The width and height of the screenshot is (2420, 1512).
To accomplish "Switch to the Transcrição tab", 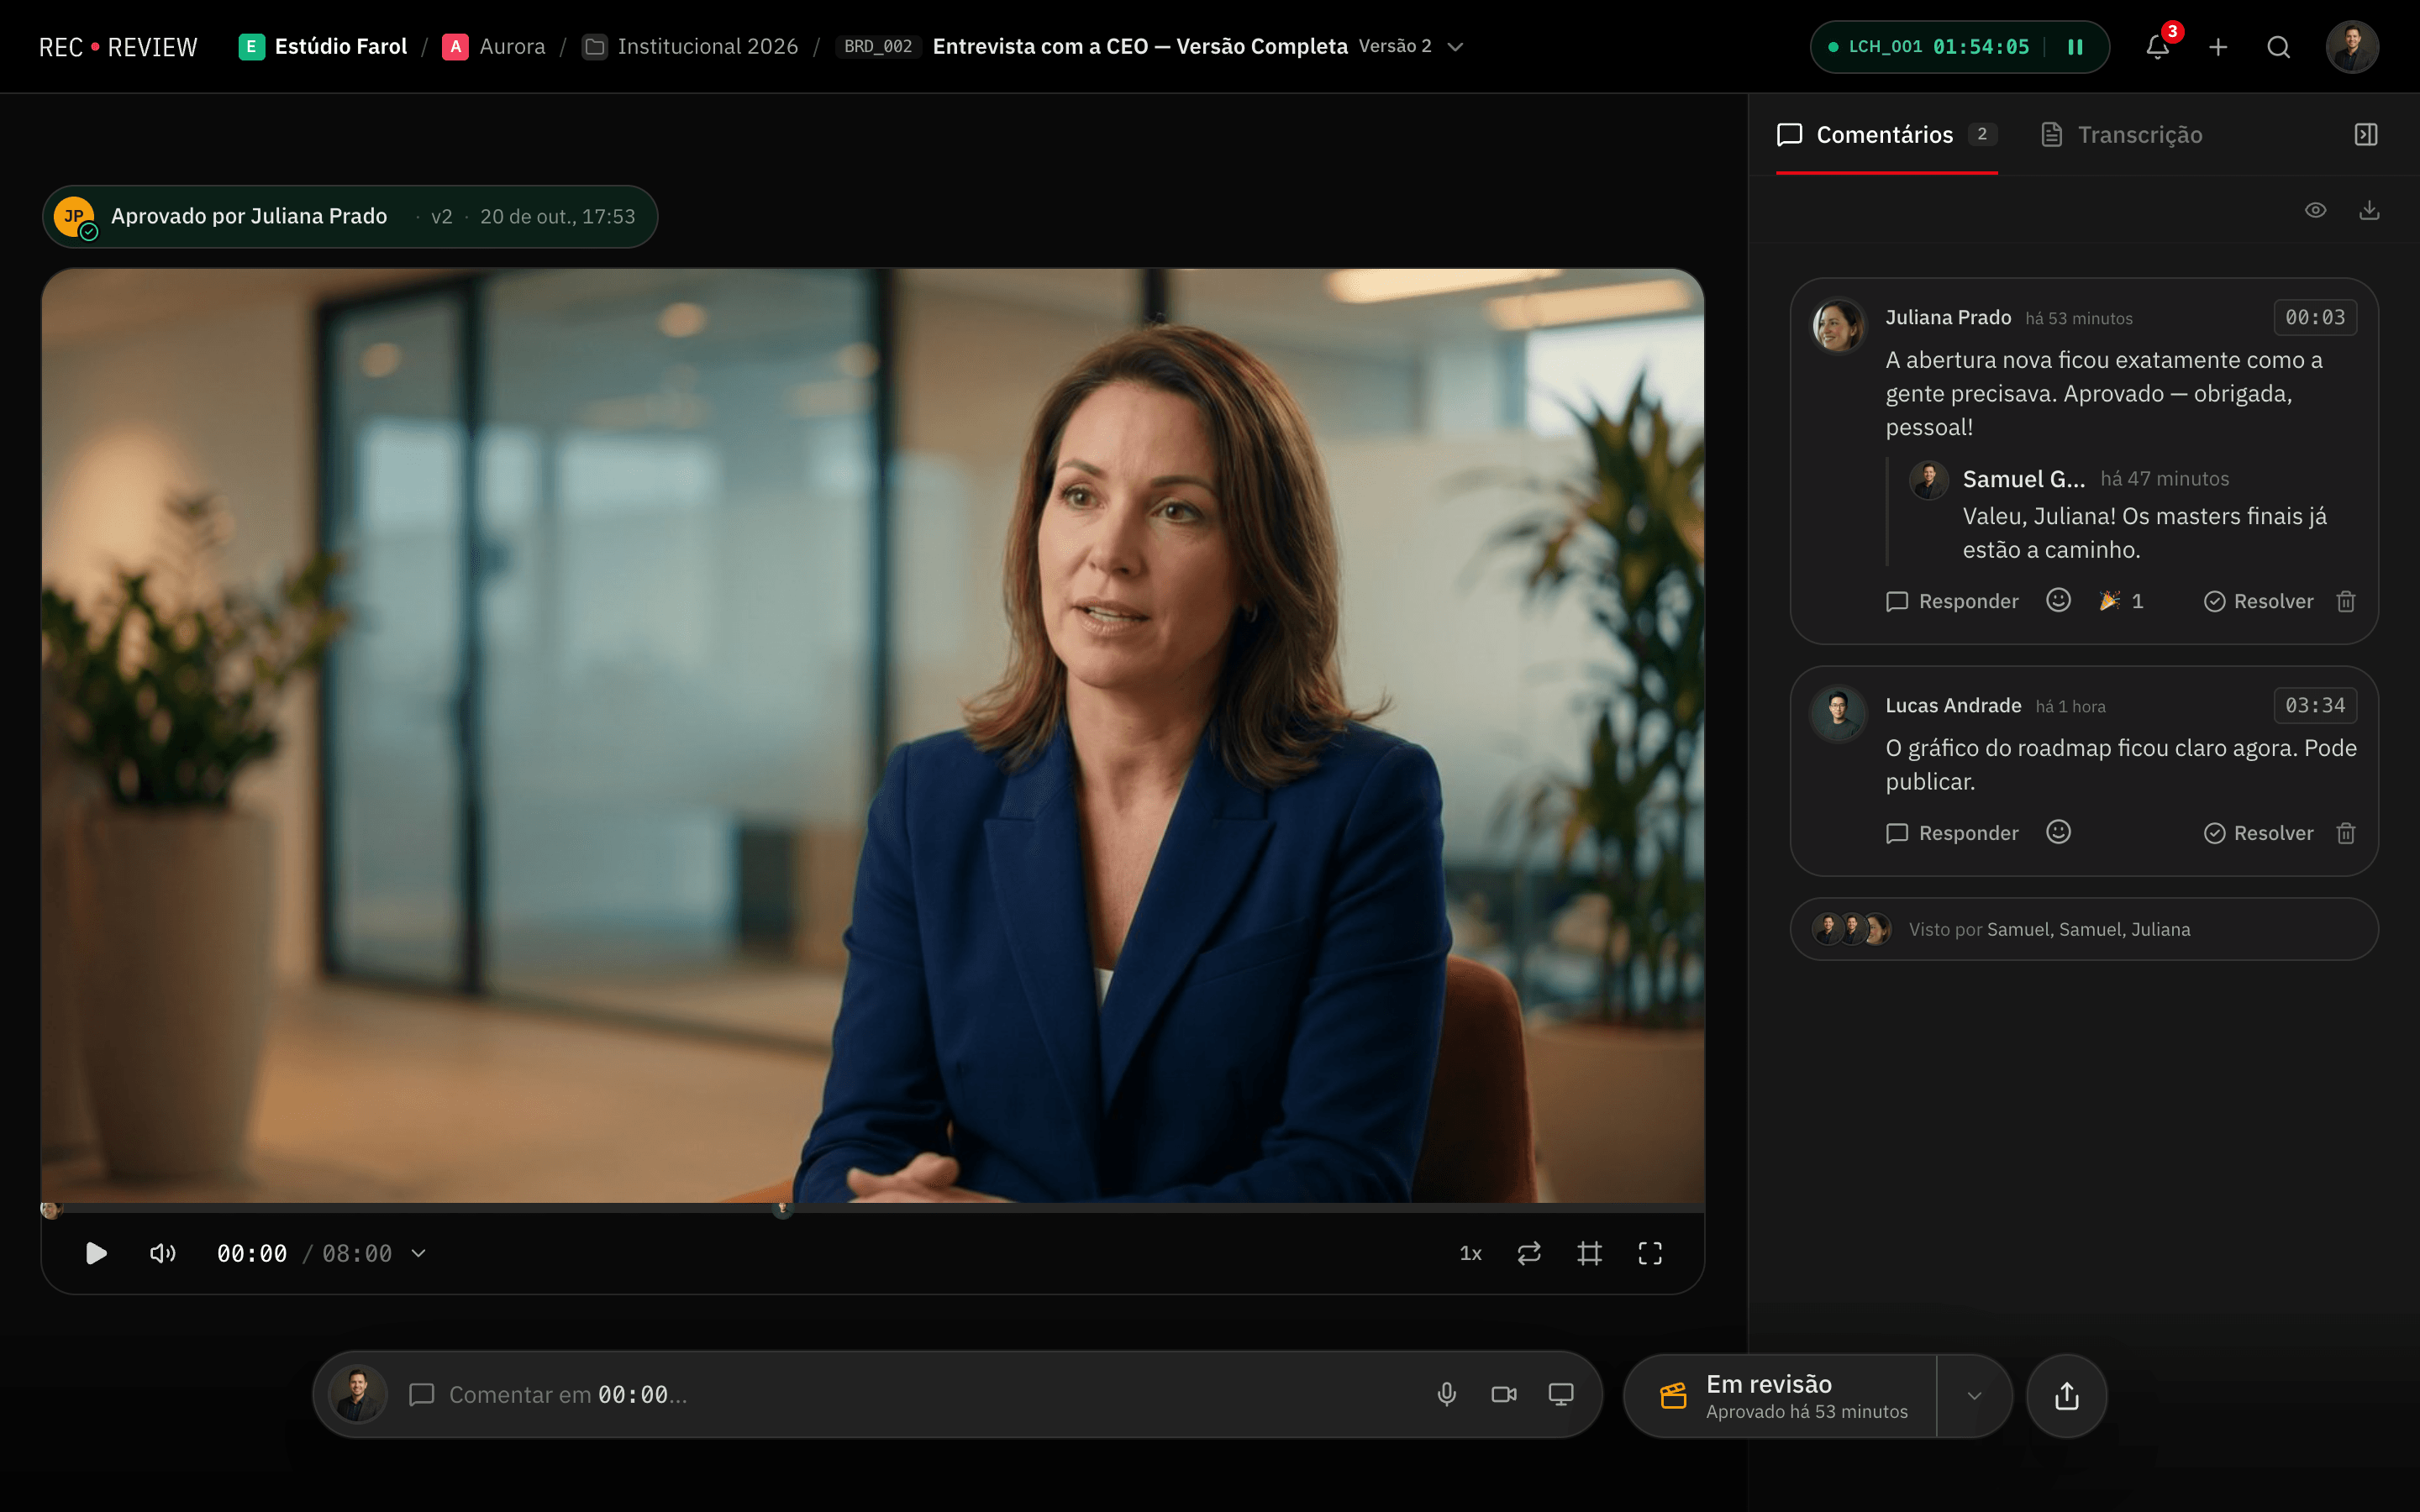I will [x=2122, y=135].
